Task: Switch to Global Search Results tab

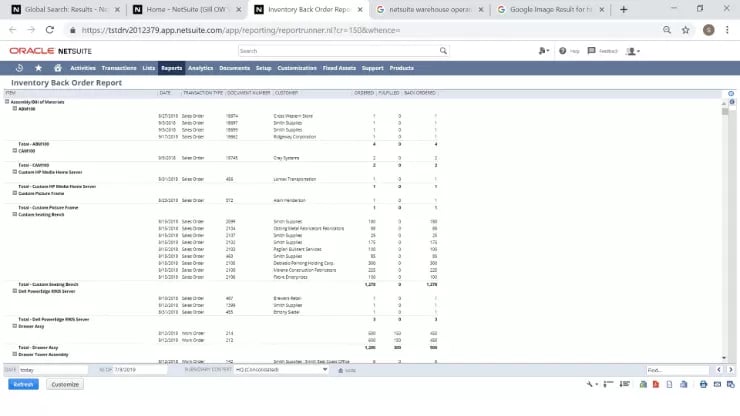Action: click(66, 9)
